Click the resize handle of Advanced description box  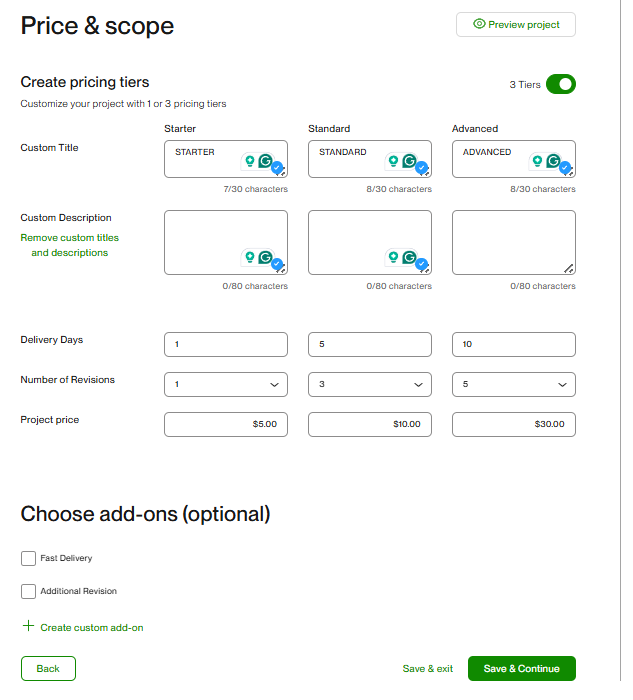click(x=568, y=268)
